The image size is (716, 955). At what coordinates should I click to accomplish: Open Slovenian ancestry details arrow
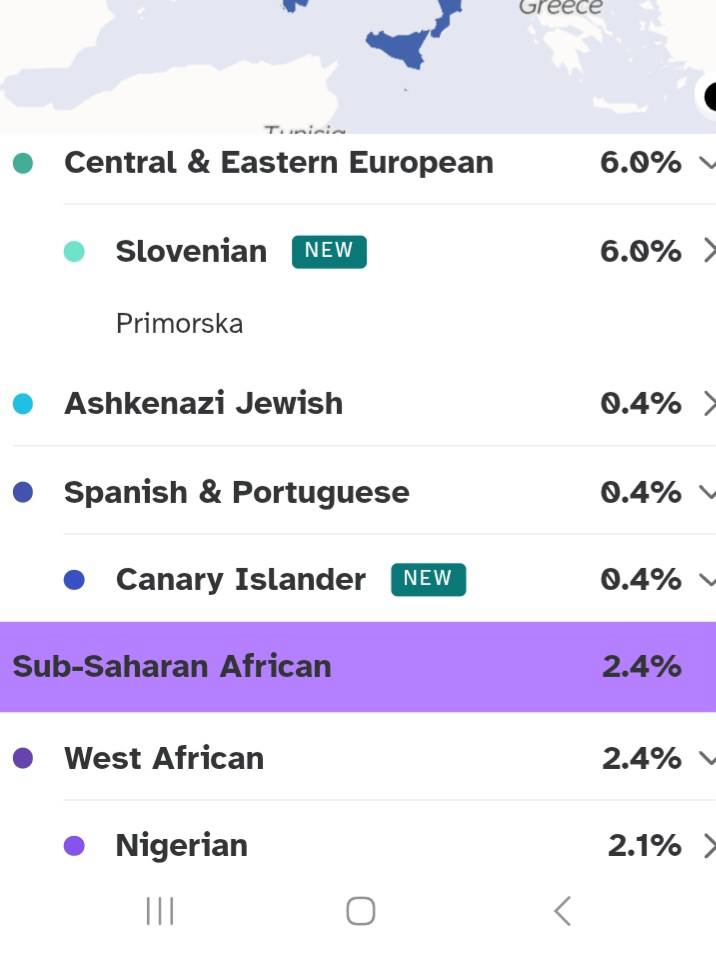[x=708, y=250]
